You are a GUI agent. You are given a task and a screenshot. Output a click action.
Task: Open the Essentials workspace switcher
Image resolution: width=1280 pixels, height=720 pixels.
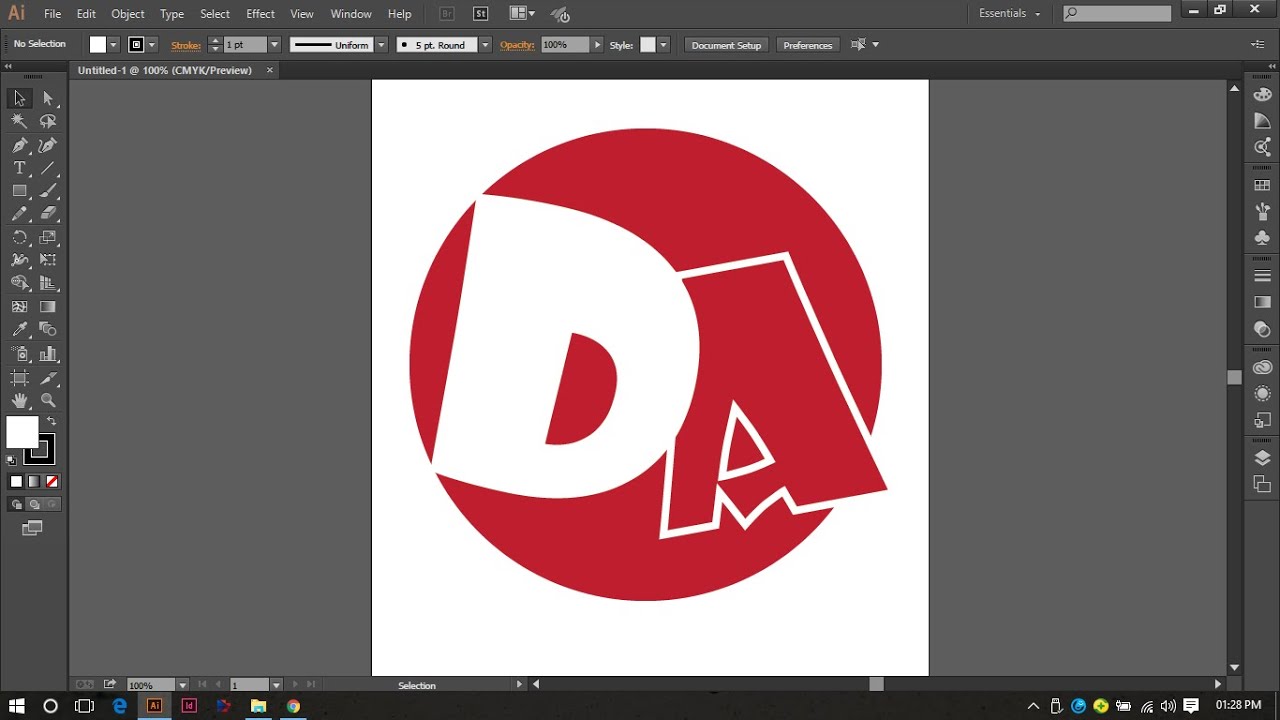pyautogui.click(x=1010, y=14)
